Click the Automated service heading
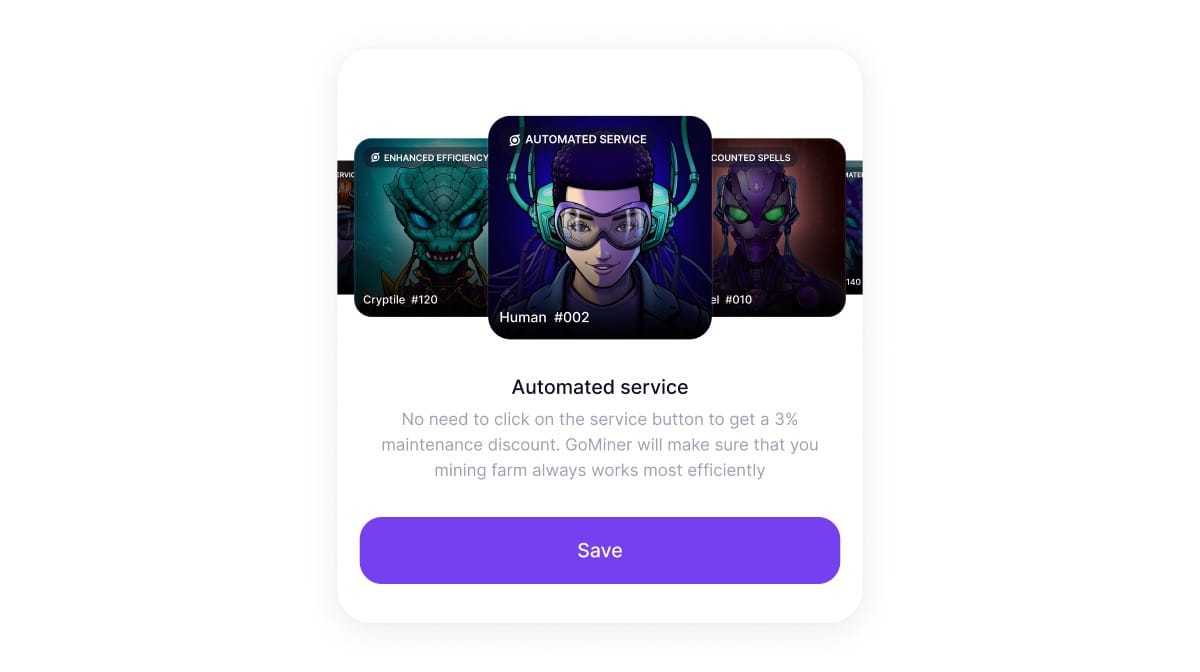Image resolution: width=1200 pixels, height=672 pixels. click(x=600, y=387)
